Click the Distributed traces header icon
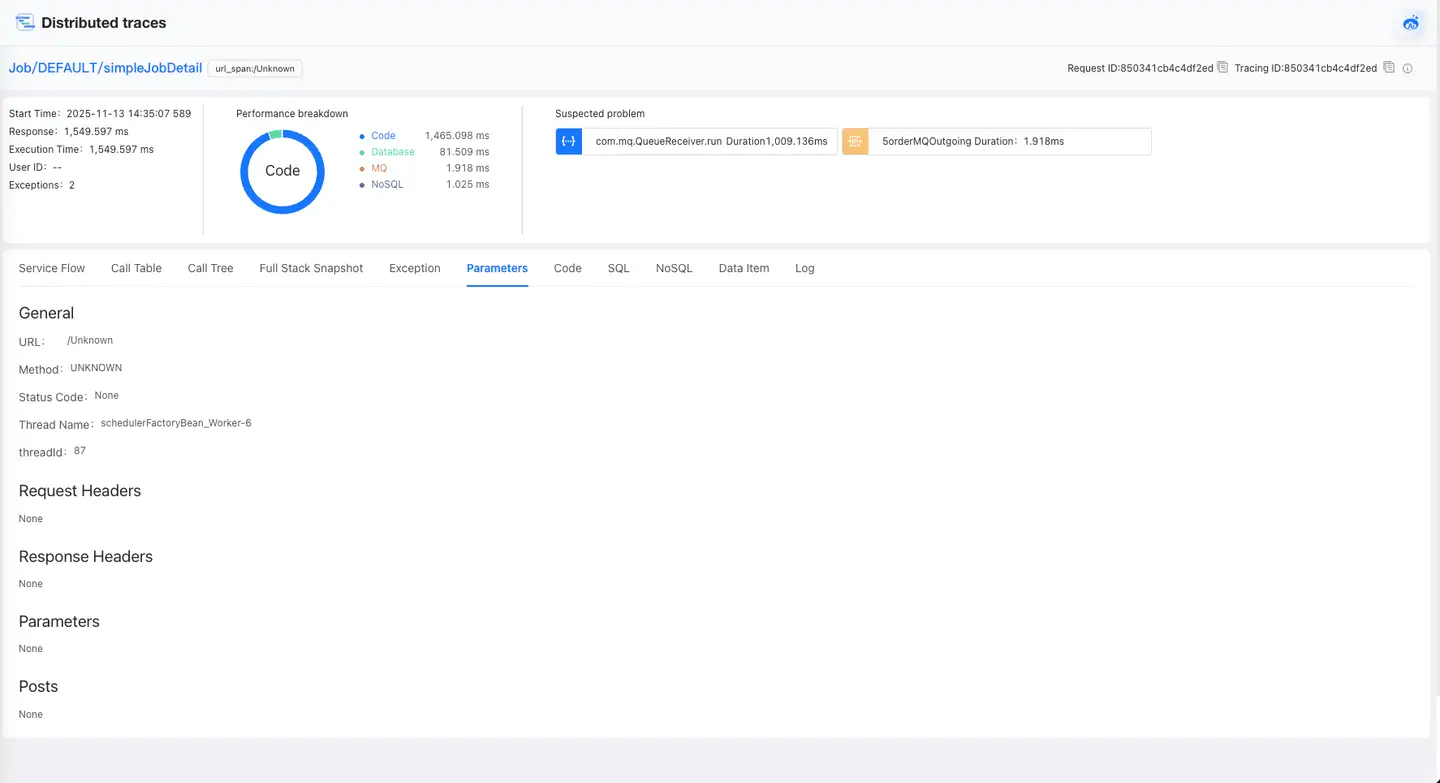 click(25, 23)
